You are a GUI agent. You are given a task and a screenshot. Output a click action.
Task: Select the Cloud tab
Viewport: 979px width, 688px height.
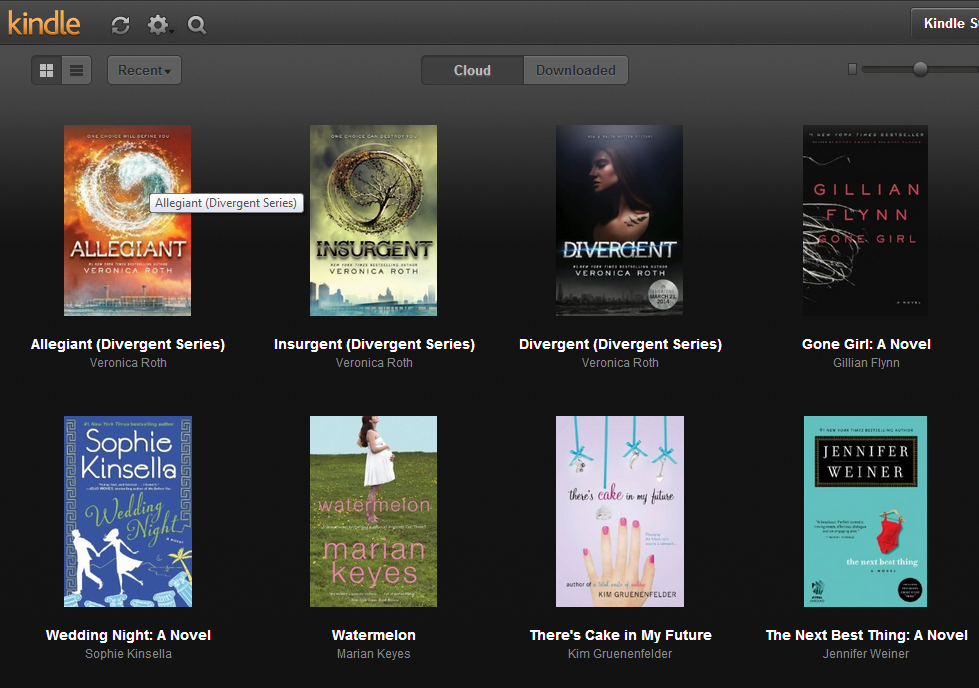tap(472, 70)
